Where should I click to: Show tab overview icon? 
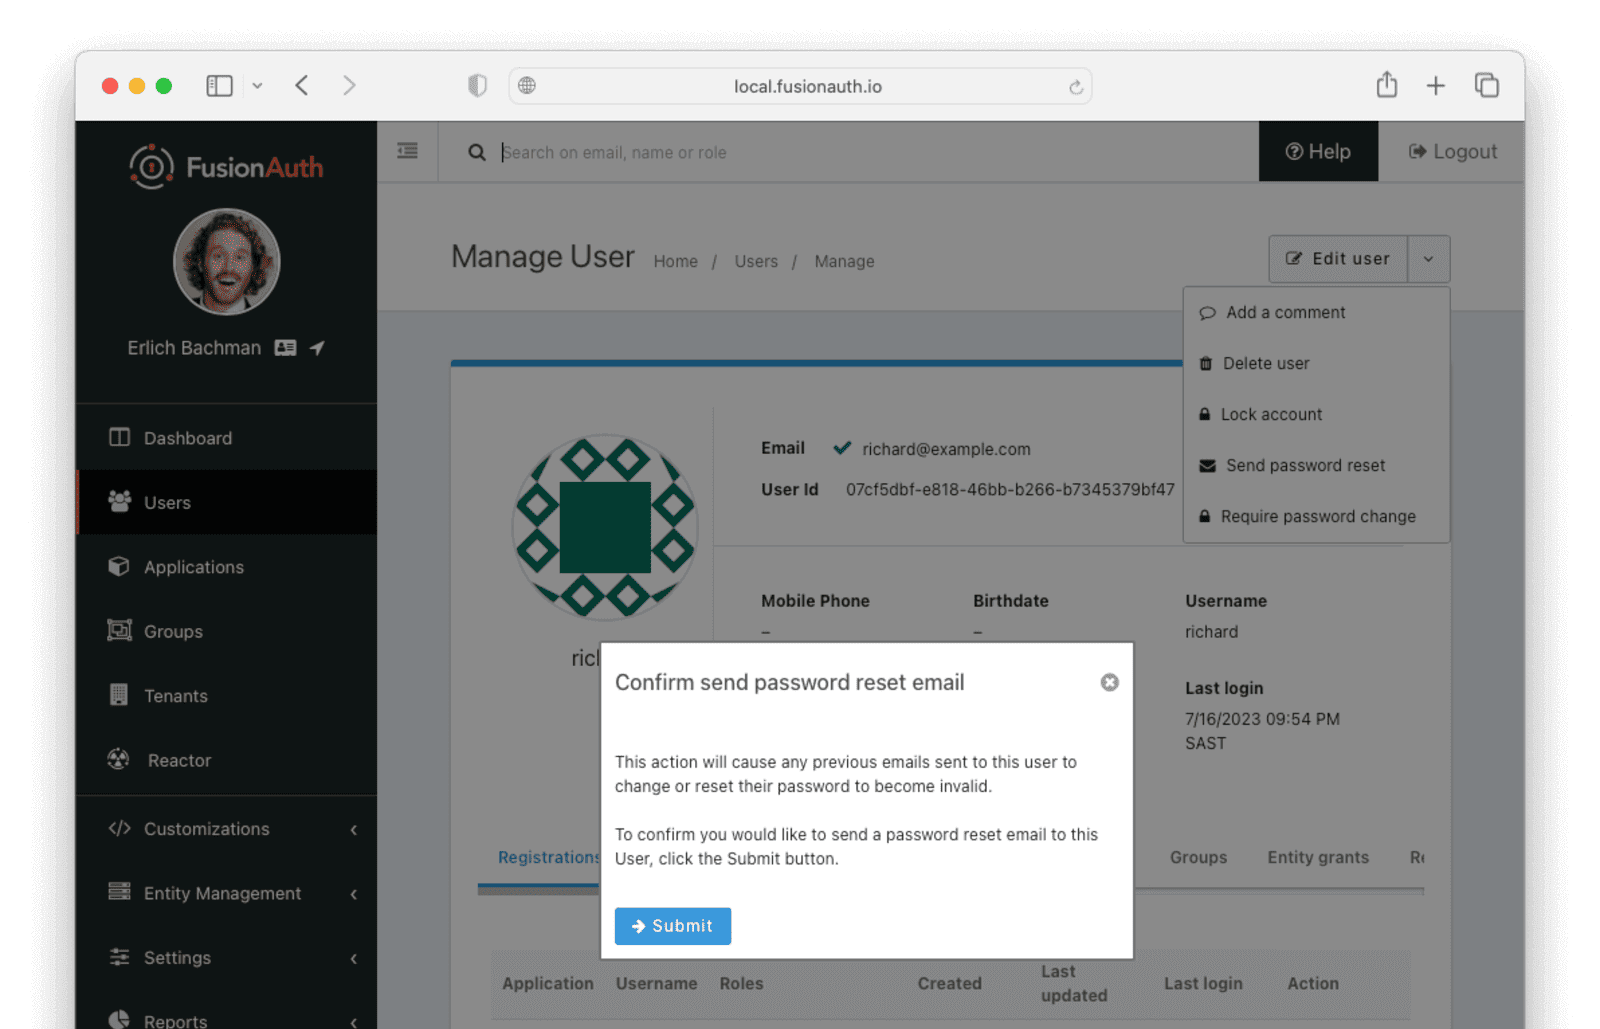[x=1486, y=86]
